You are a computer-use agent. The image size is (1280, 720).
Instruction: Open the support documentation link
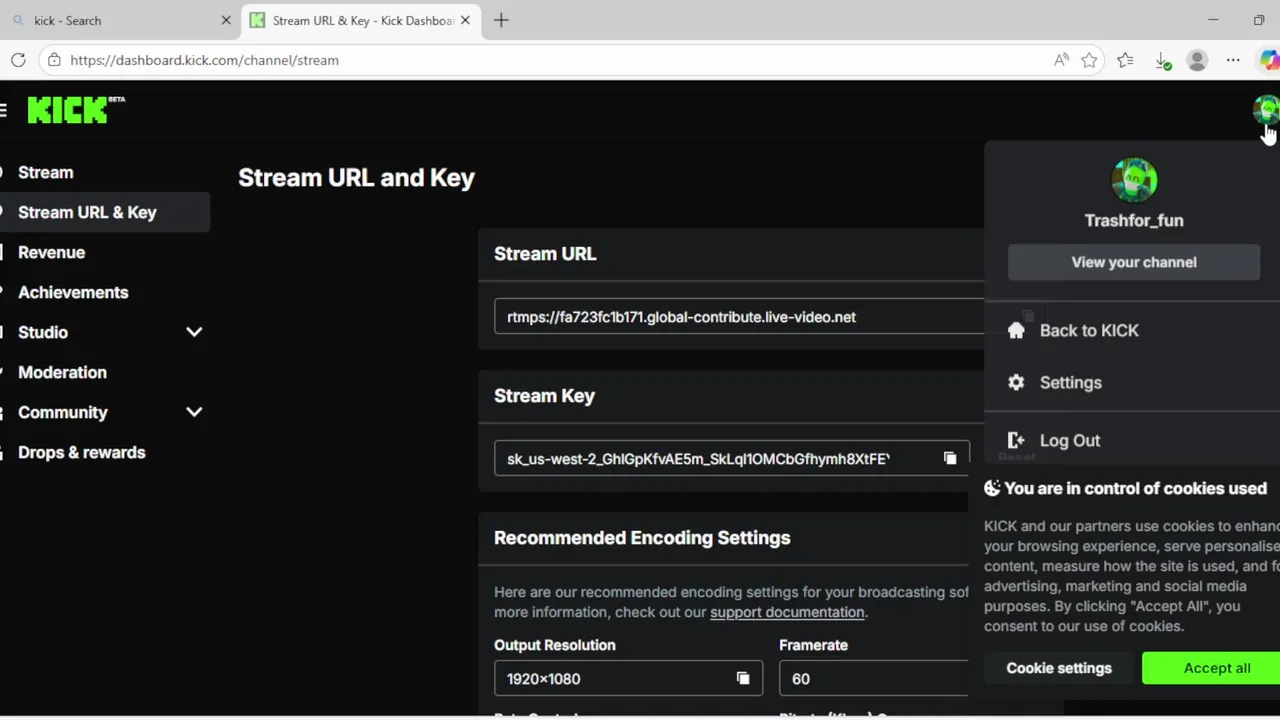tap(787, 612)
